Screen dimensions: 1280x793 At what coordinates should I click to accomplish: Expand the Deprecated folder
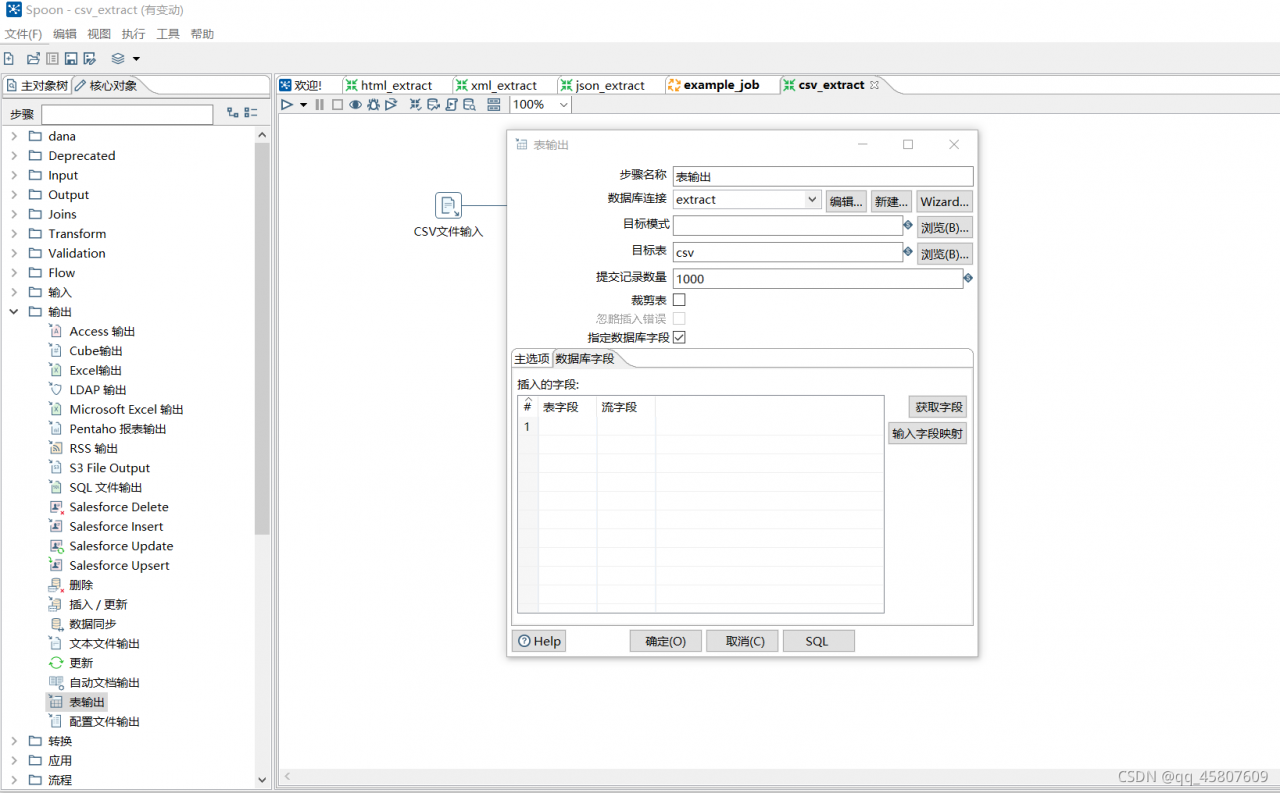click(14, 156)
